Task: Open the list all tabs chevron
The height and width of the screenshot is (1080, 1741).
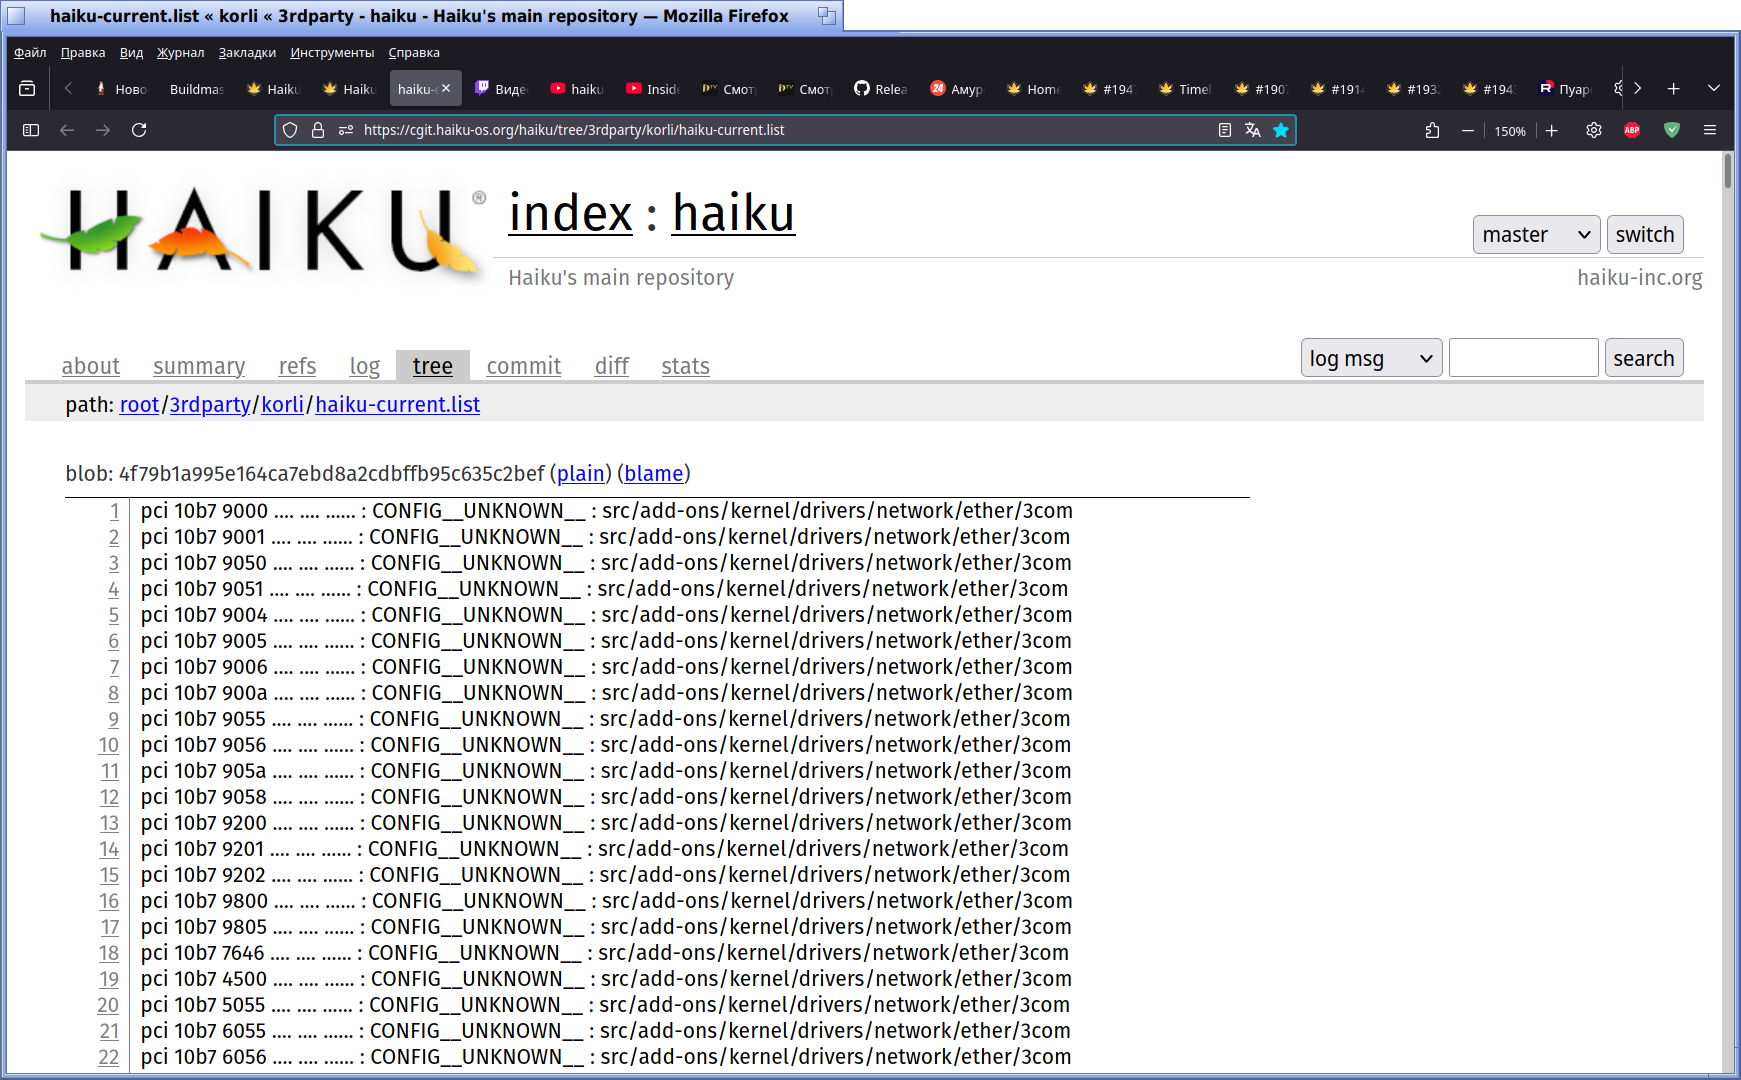Action: point(1713,89)
